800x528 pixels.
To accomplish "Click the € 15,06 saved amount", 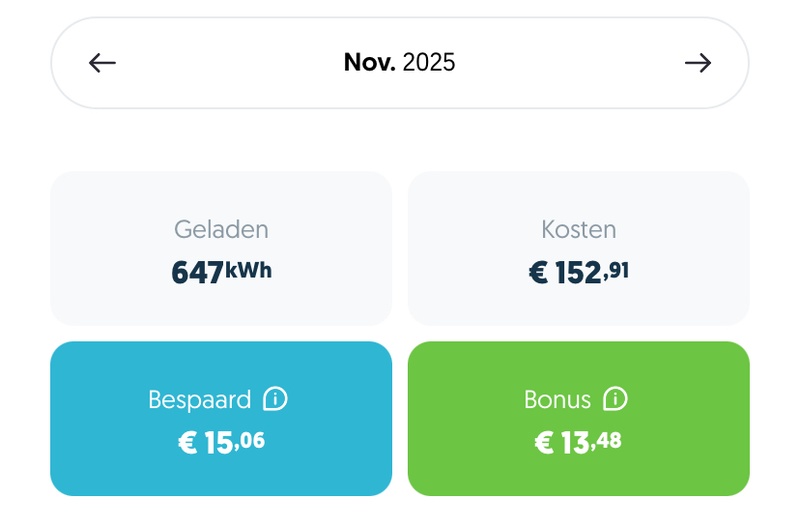I will [221, 442].
